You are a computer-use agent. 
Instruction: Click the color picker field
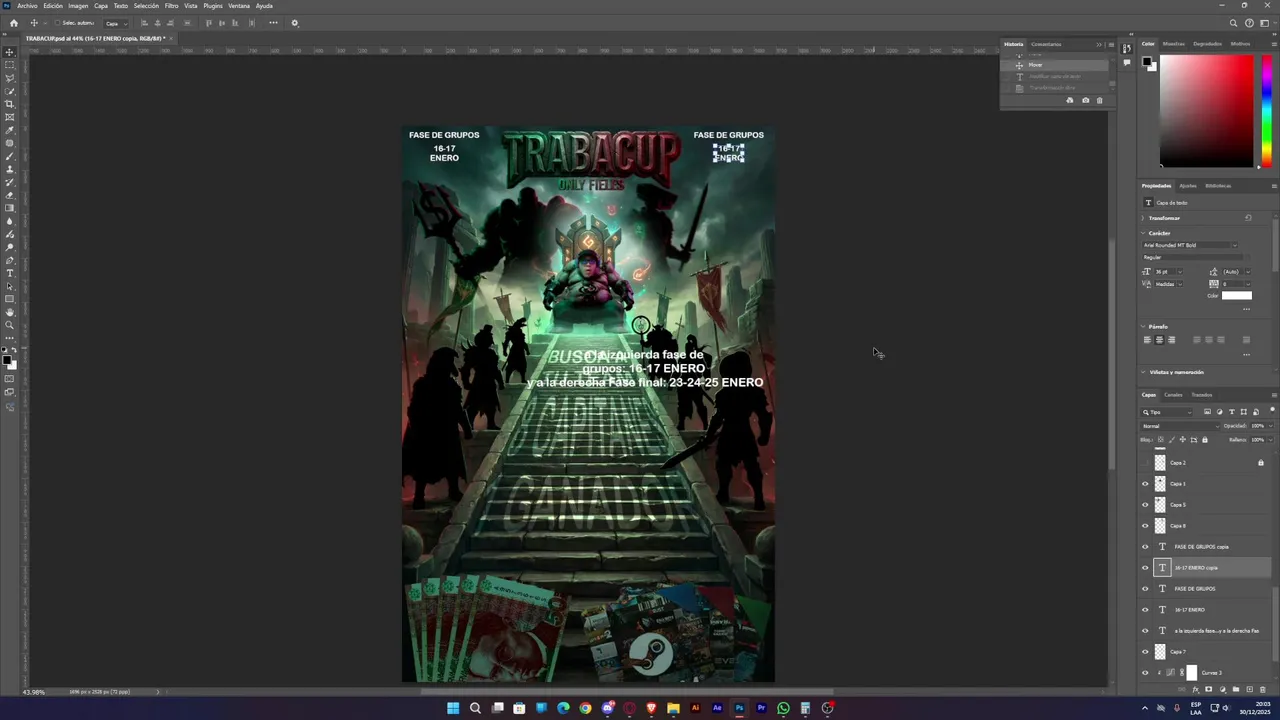[x=1206, y=111]
